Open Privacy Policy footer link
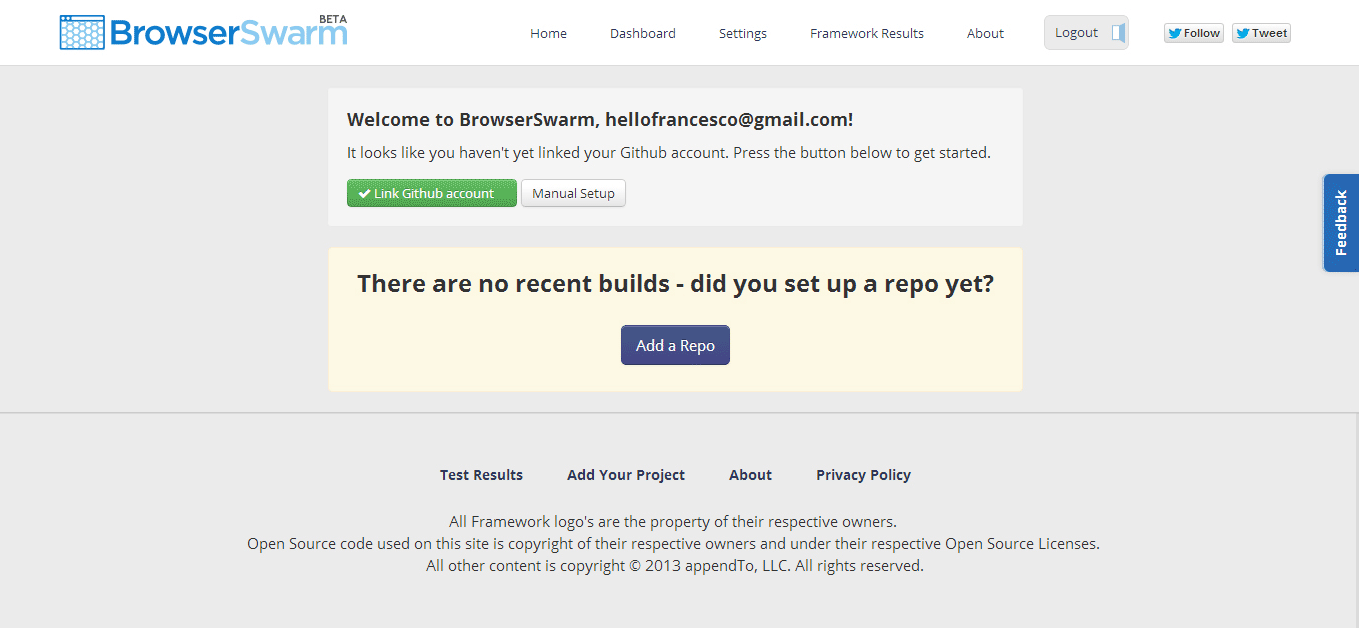The image size is (1359, 628). 863,475
